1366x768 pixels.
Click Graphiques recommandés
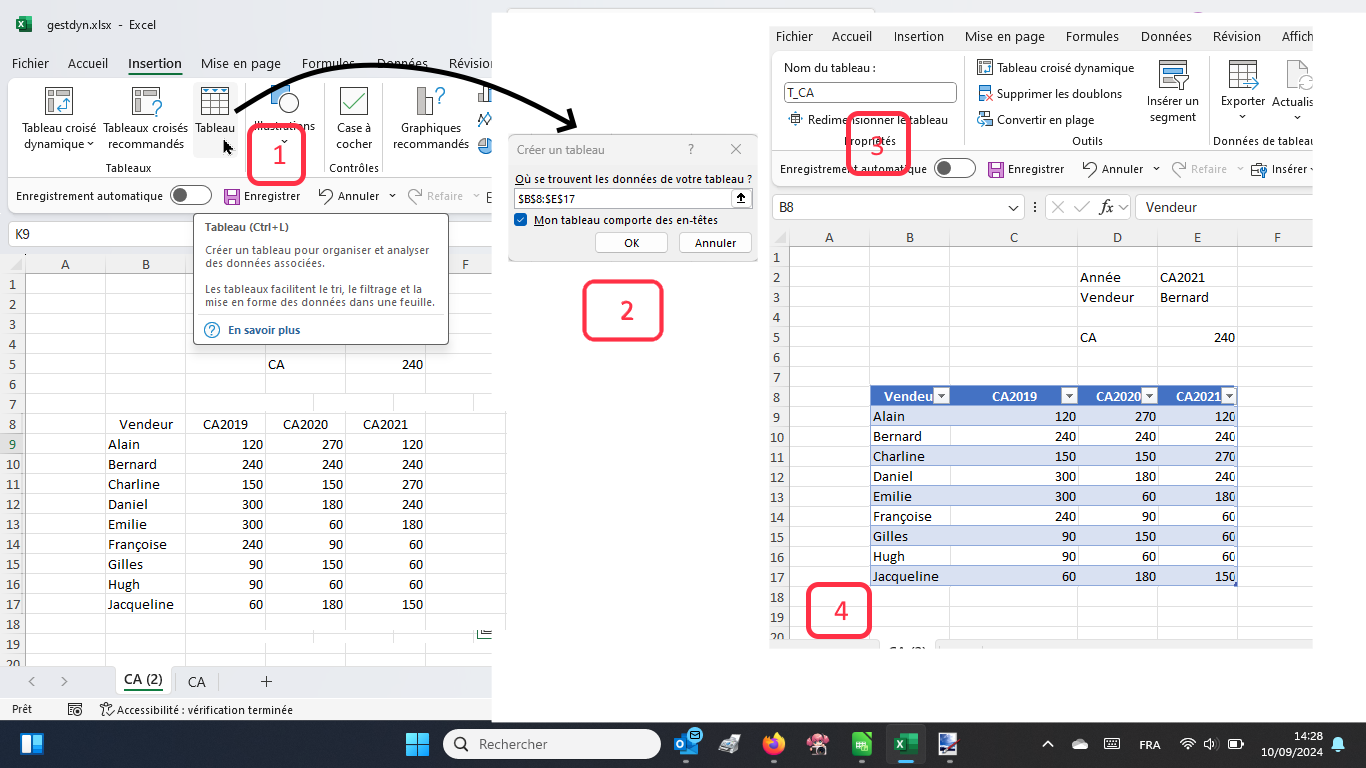tap(429, 115)
